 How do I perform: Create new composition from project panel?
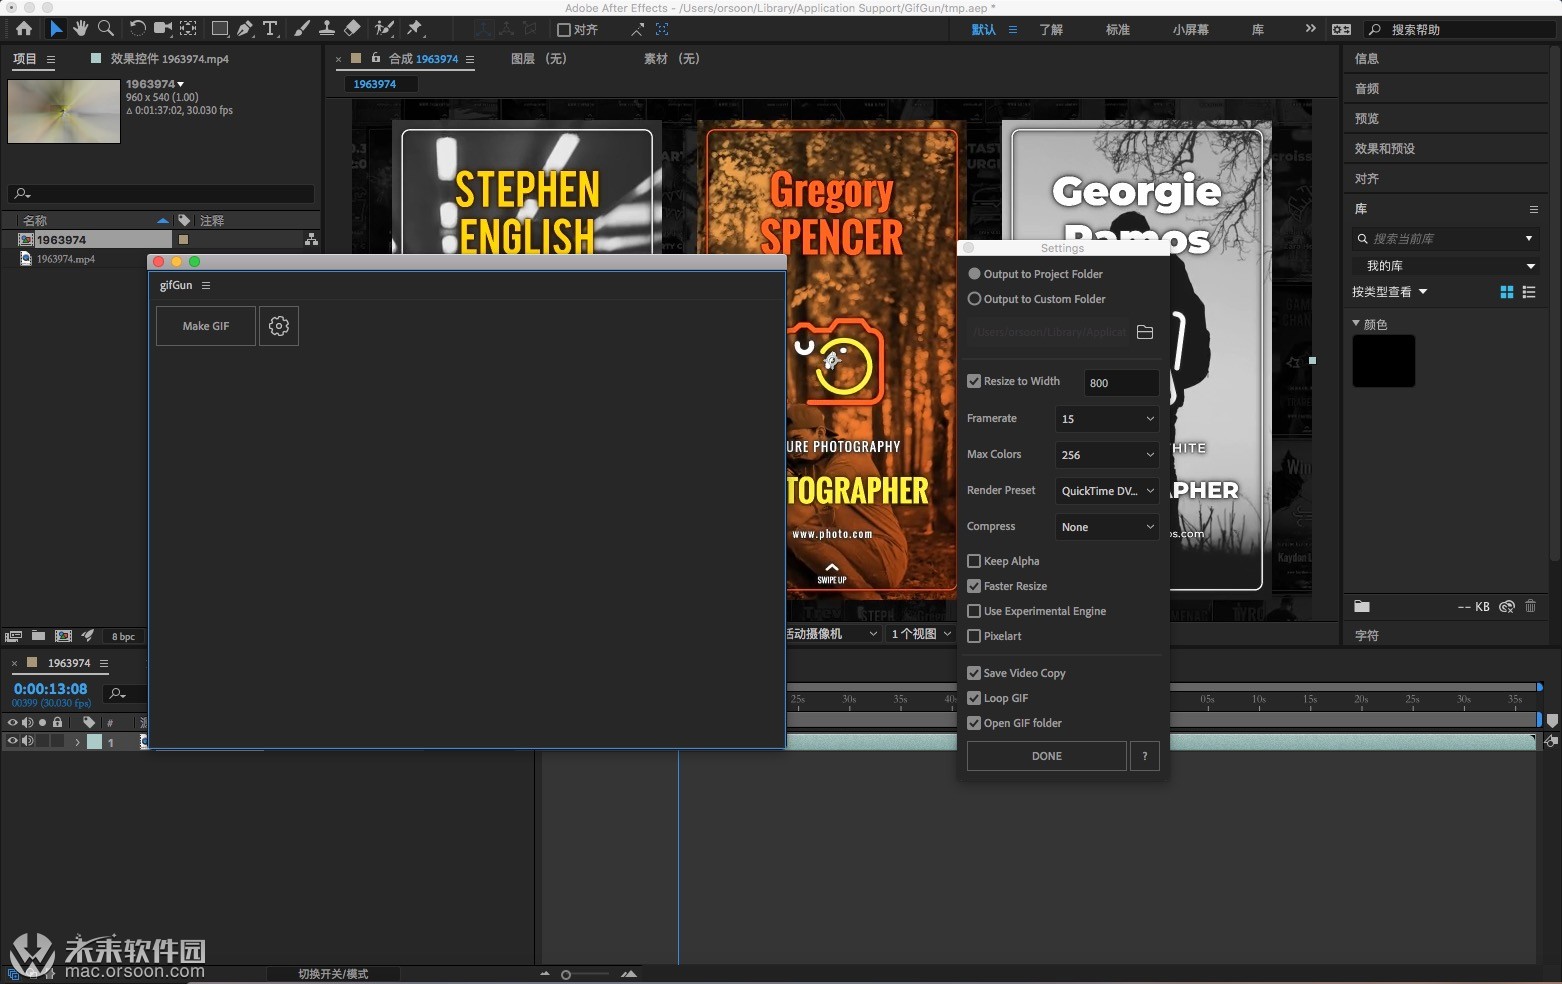(63, 636)
